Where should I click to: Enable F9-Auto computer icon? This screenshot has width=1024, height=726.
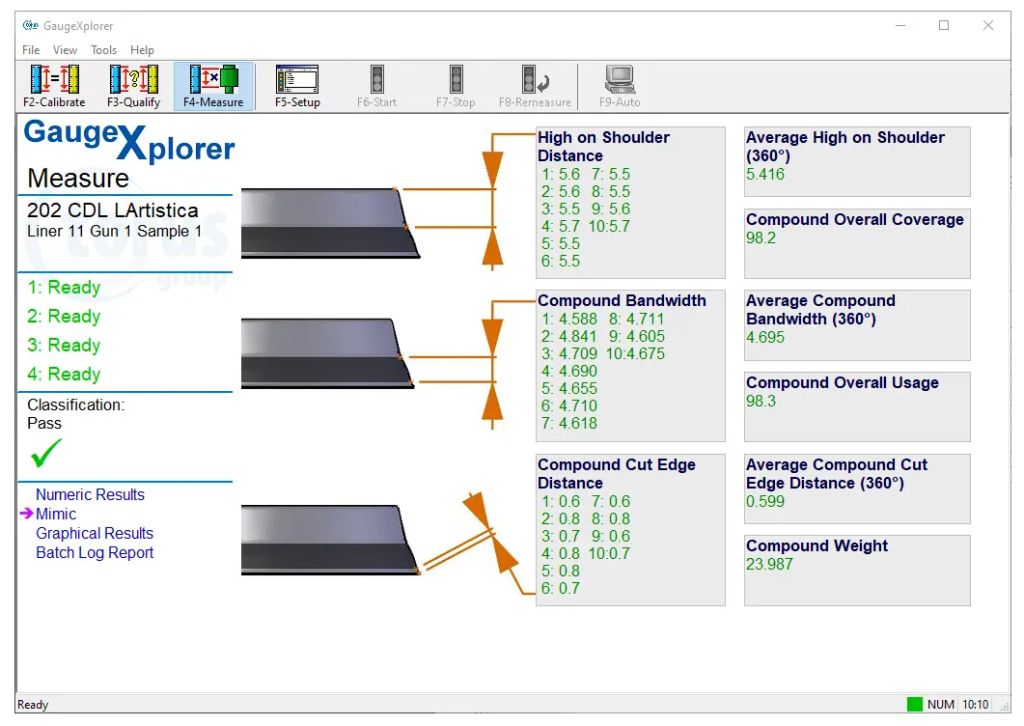pyautogui.click(x=620, y=86)
